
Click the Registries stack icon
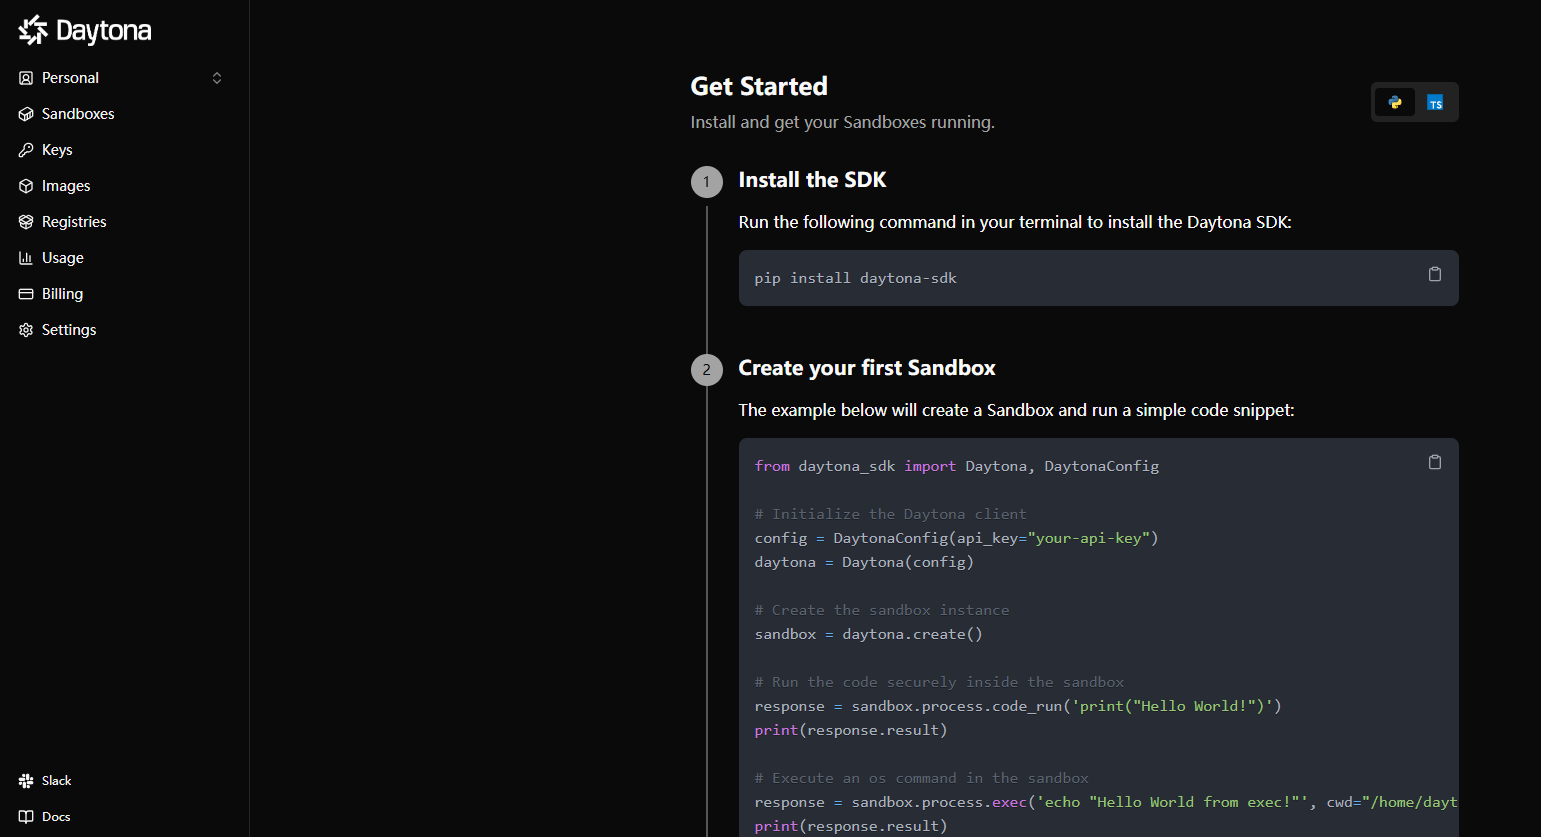pyautogui.click(x=26, y=222)
